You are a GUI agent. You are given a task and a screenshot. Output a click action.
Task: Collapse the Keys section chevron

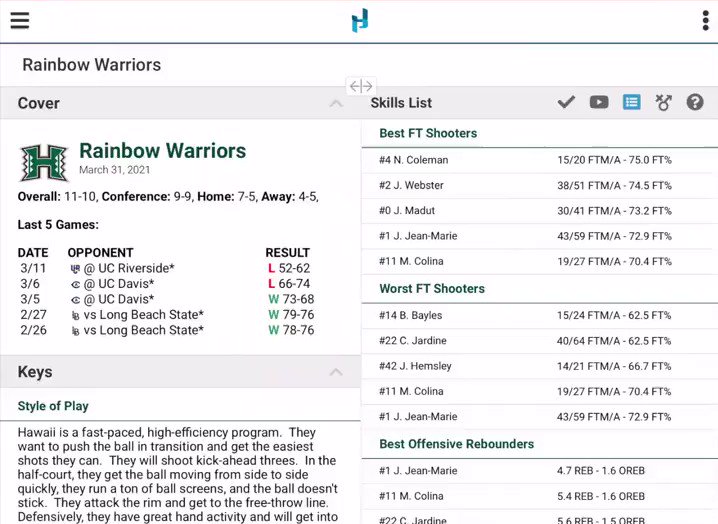click(x=336, y=372)
